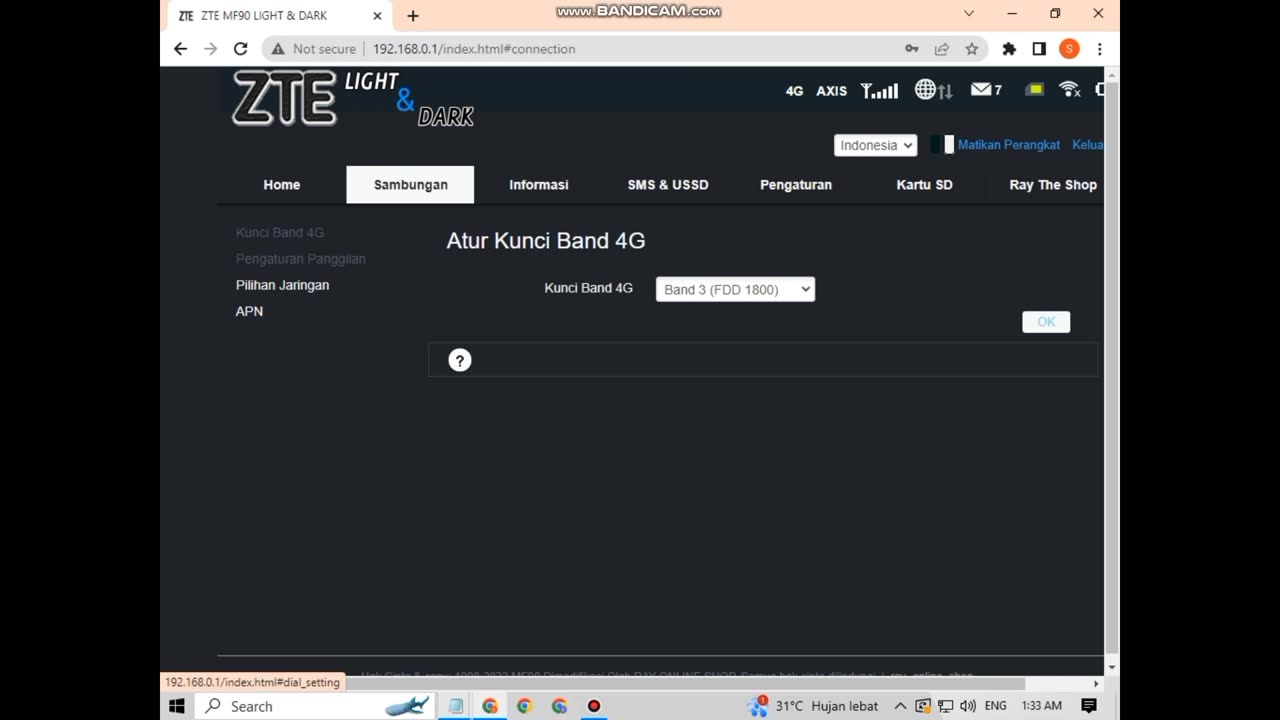Image resolution: width=1280 pixels, height=720 pixels.
Task: Click the globe data connection icon
Action: click(933, 90)
